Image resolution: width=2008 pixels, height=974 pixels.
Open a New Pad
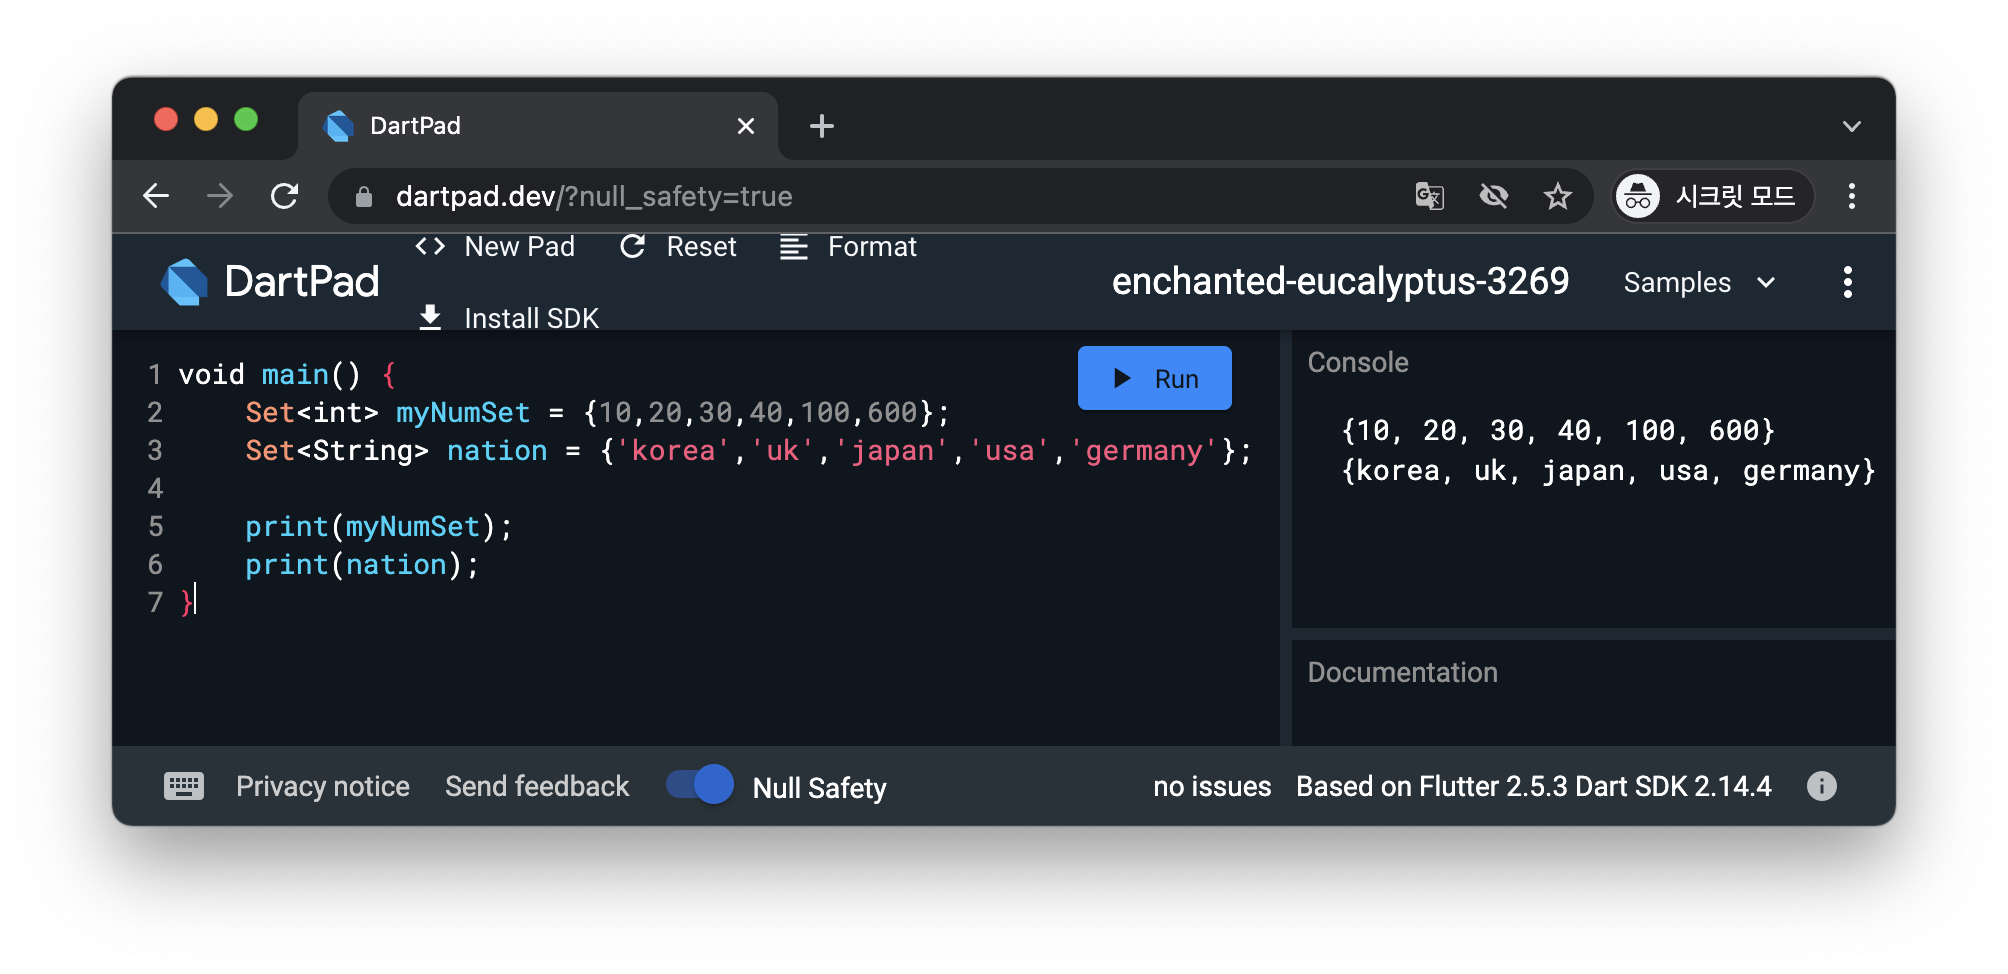point(495,247)
